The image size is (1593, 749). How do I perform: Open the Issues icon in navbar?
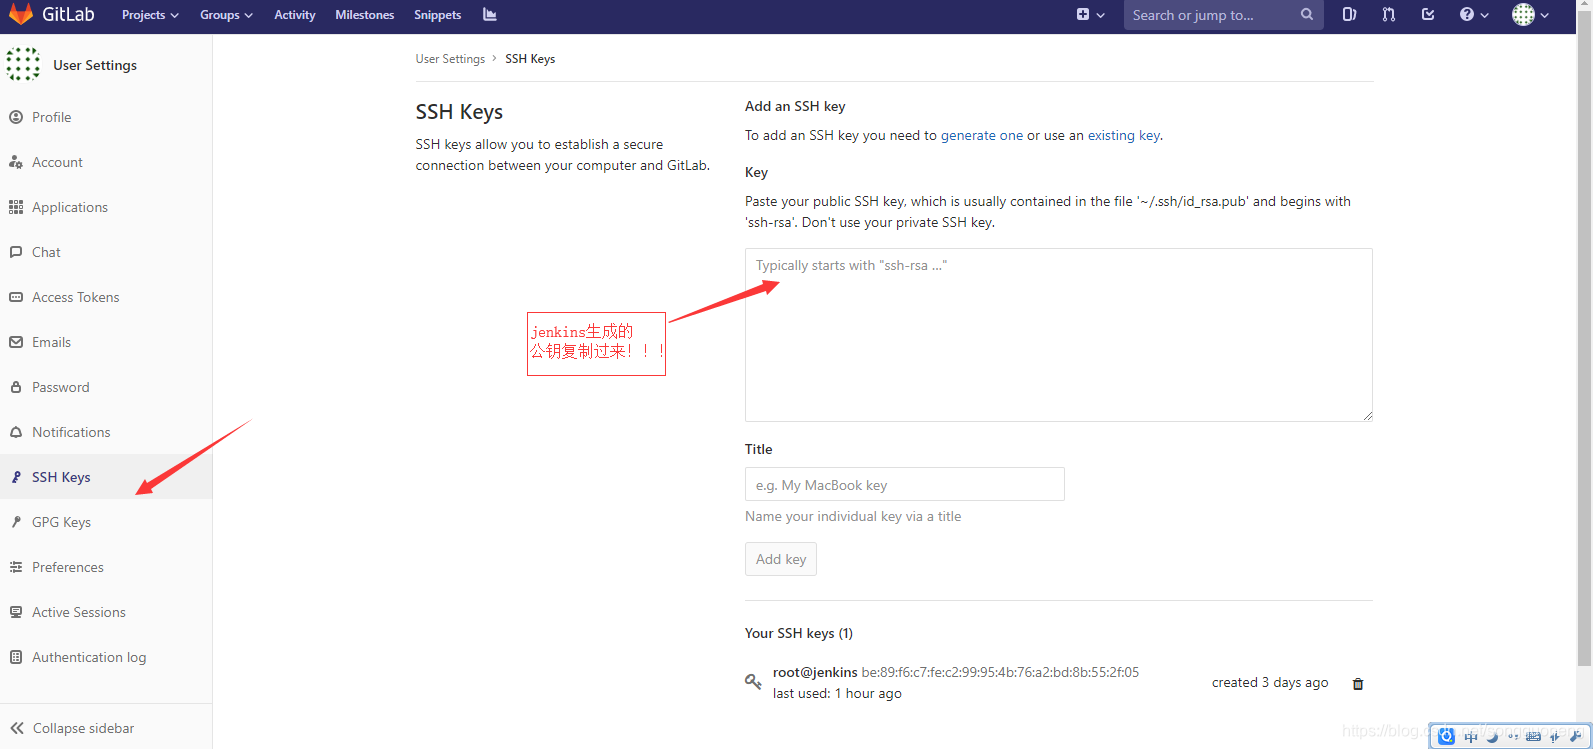(1349, 15)
